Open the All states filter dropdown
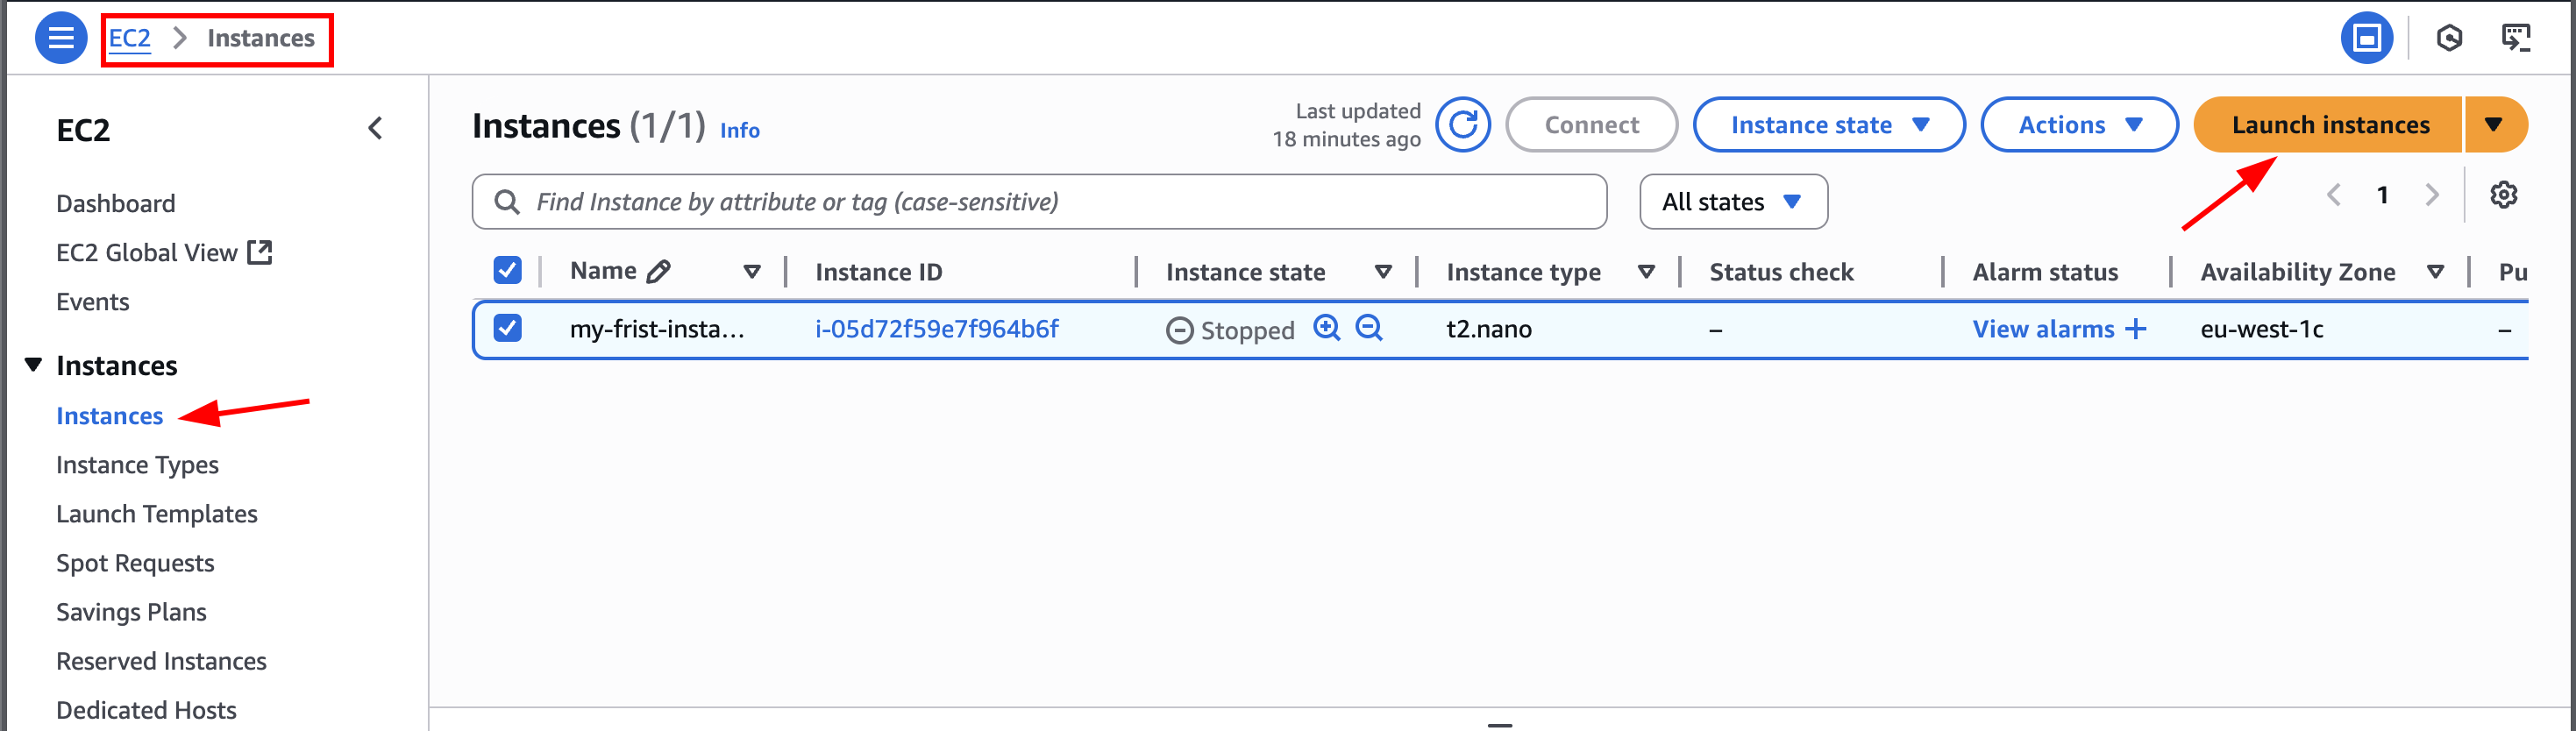The height and width of the screenshot is (731, 2576). tap(1733, 202)
